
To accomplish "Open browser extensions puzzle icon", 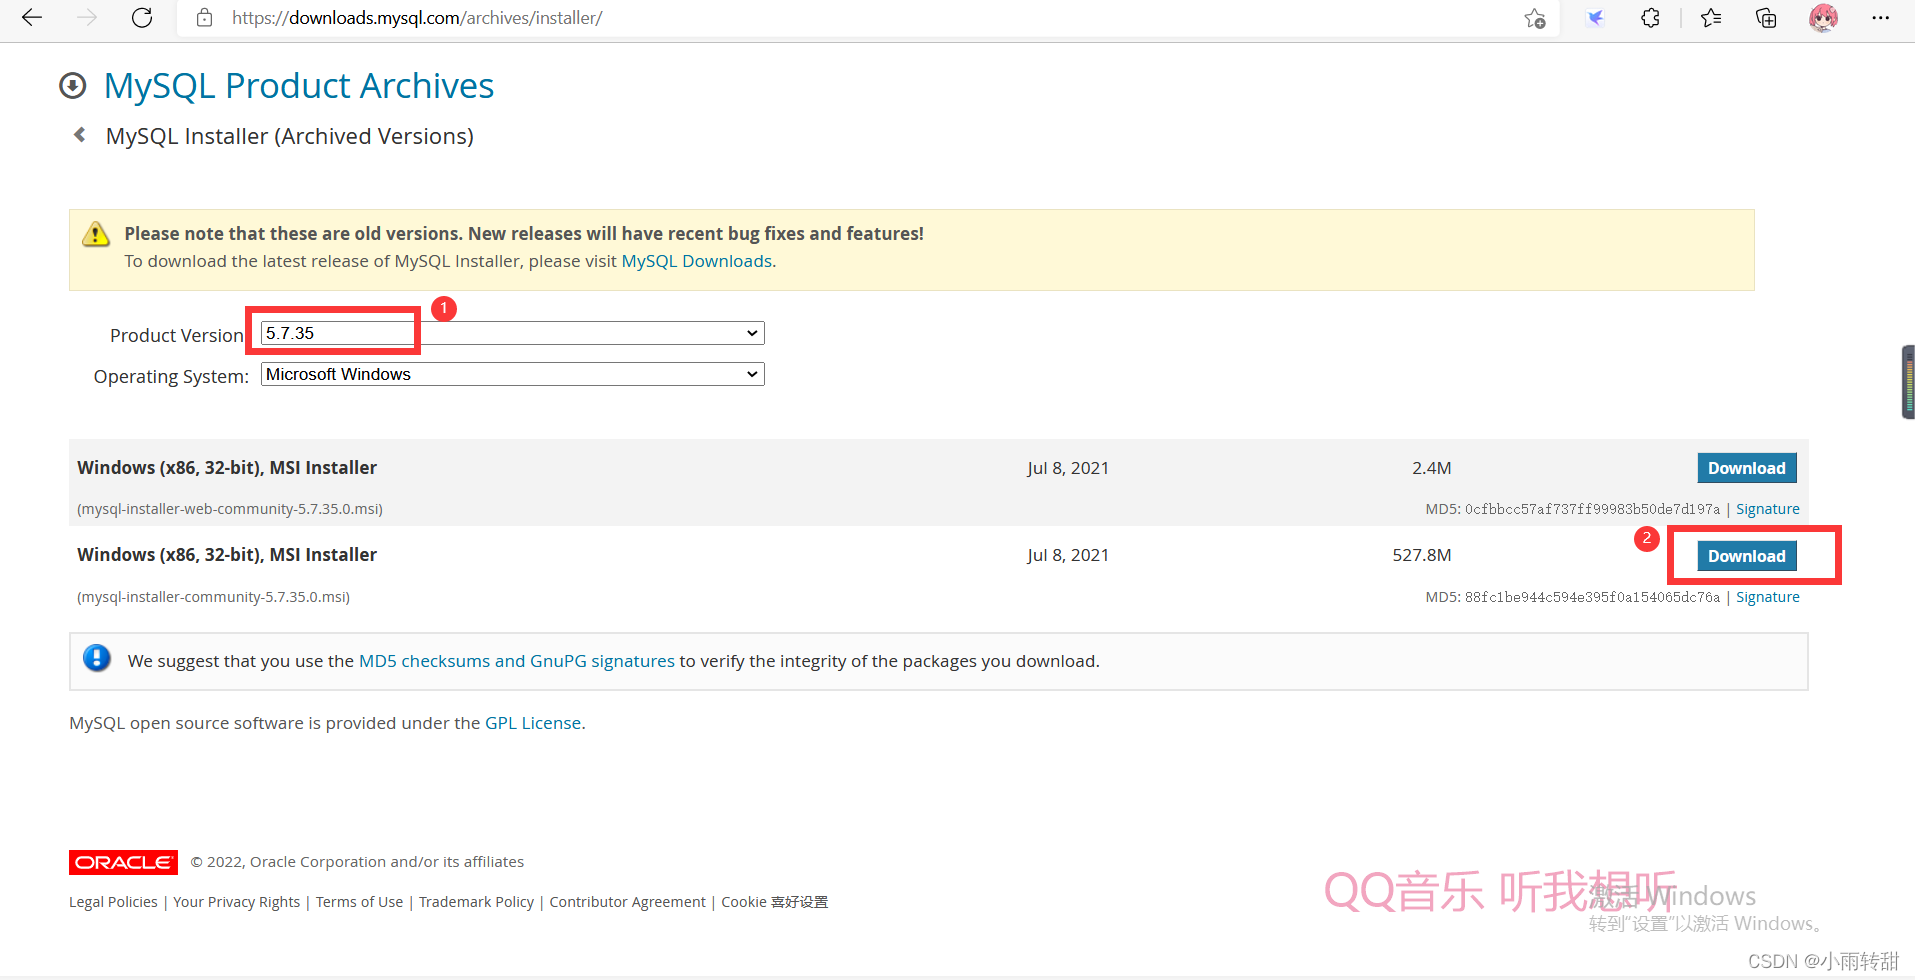I will tap(1650, 18).
